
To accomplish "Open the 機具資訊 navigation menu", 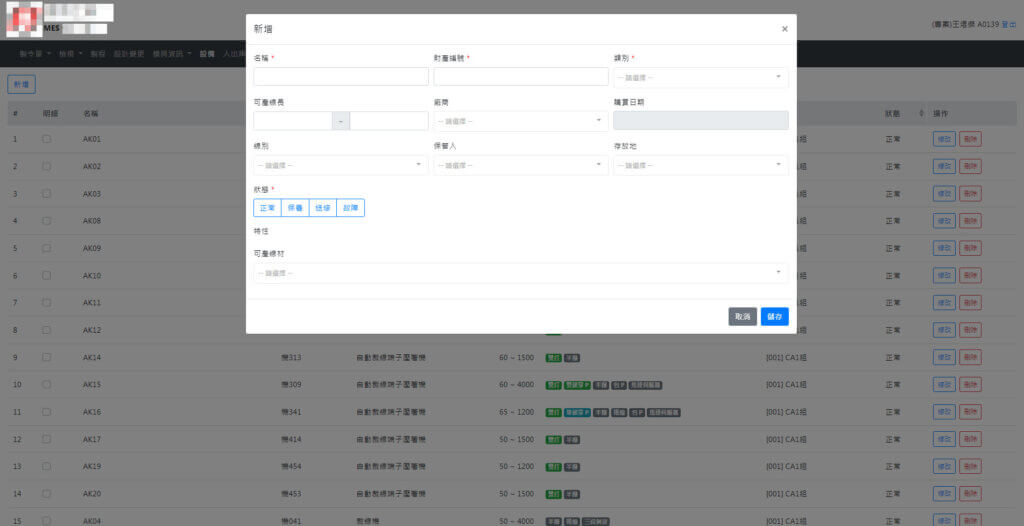I will coord(170,53).
